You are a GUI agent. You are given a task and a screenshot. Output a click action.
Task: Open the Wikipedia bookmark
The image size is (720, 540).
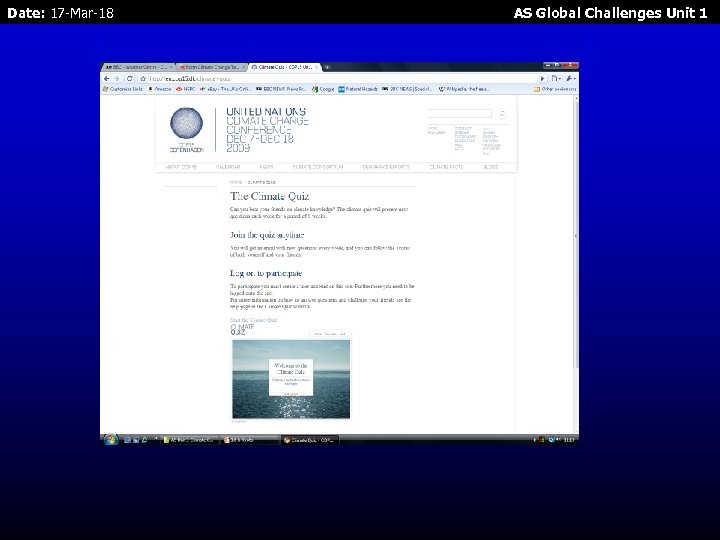click(464, 89)
